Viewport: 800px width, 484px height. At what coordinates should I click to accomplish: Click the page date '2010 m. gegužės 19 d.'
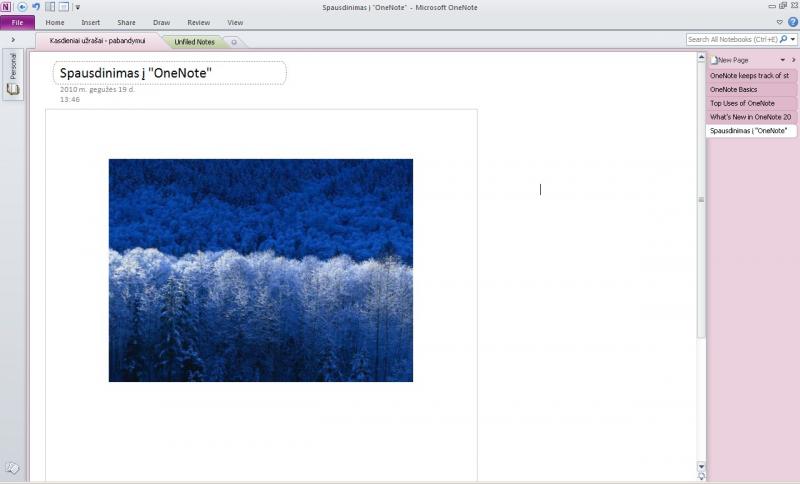click(97, 89)
